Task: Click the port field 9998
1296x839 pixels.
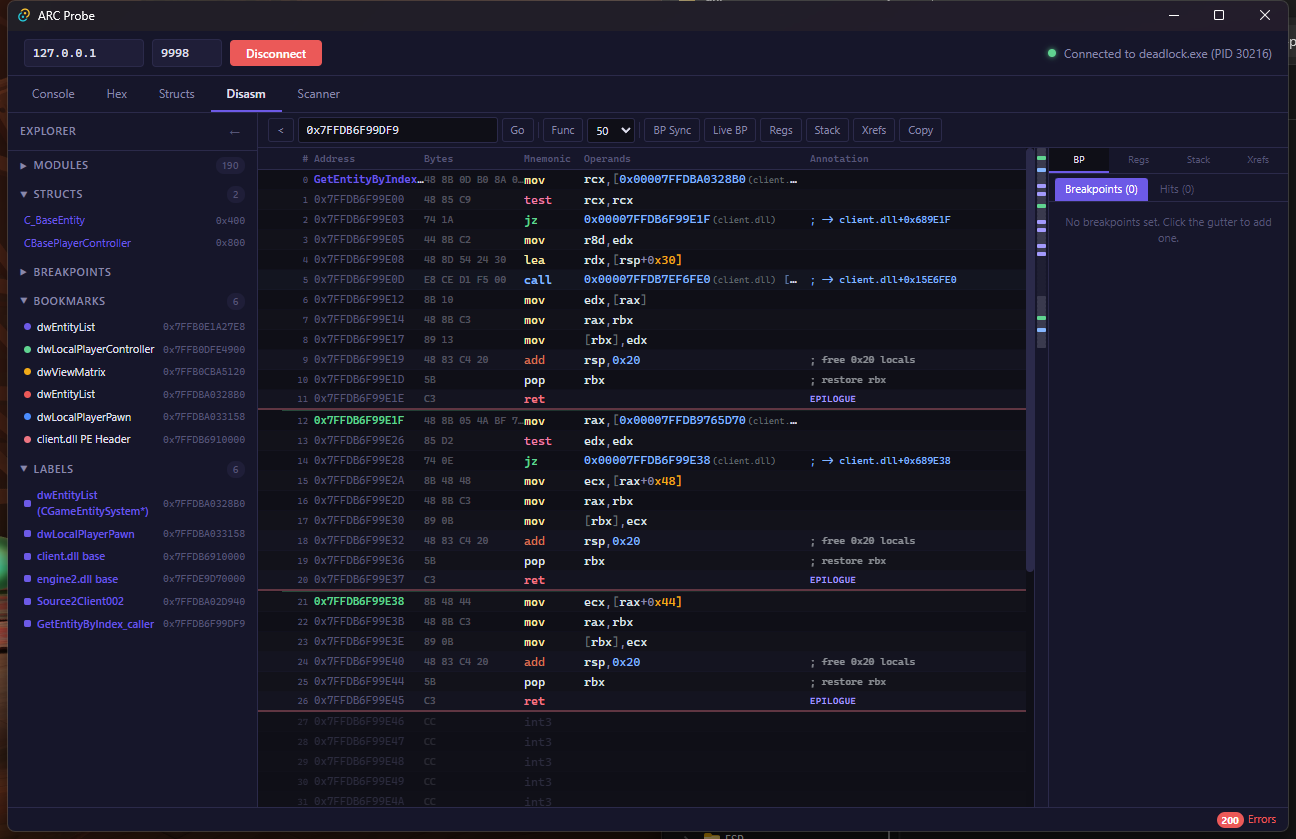Action: point(186,54)
